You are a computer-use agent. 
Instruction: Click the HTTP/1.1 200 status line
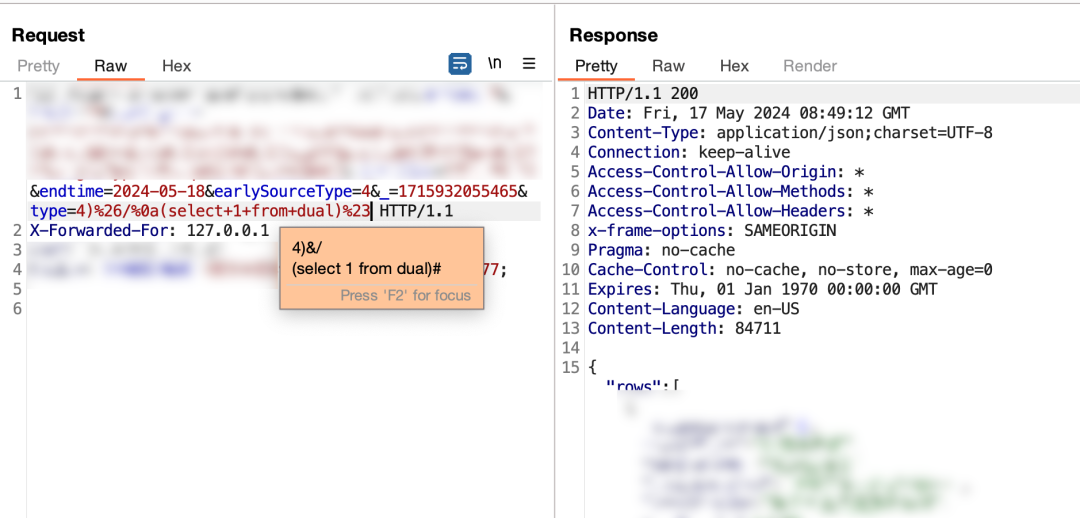[x=642, y=94]
